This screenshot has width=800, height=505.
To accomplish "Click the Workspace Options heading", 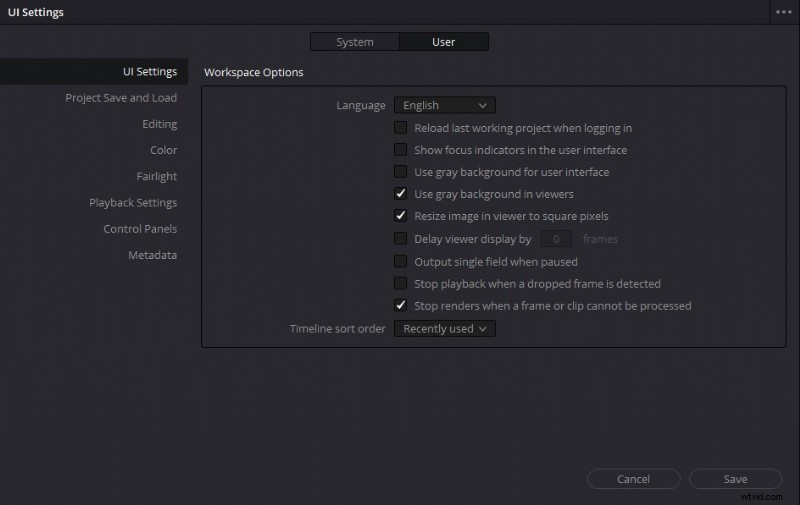I will pyautogui.click(x=254, y=72).
